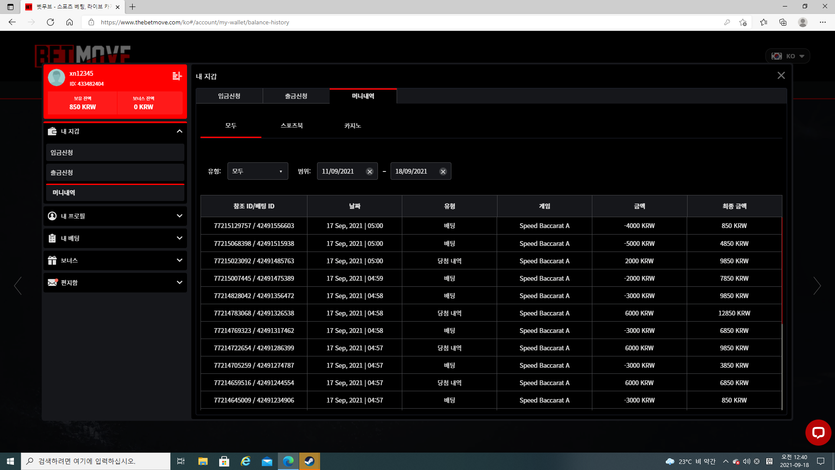
Task: Open browser home page
Action: point(69,22)
